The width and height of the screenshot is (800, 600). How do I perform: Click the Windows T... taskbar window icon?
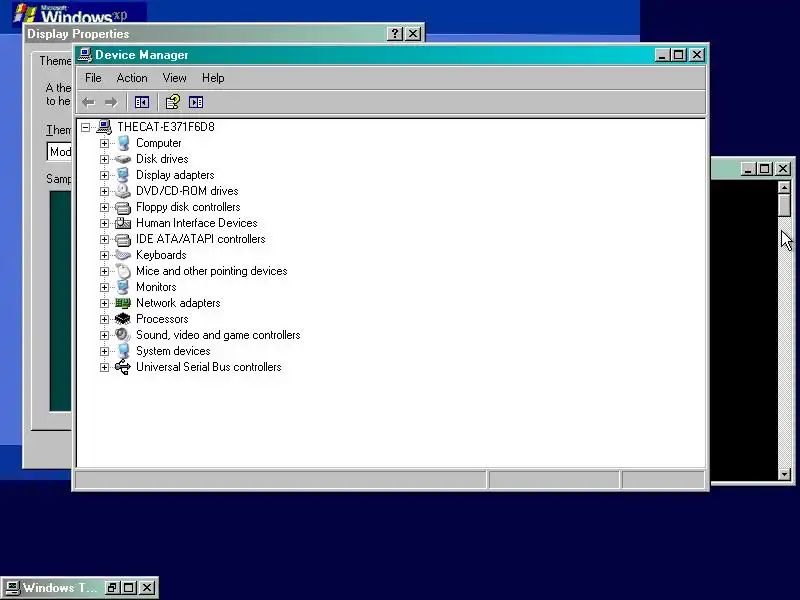[x=13, y=588]
